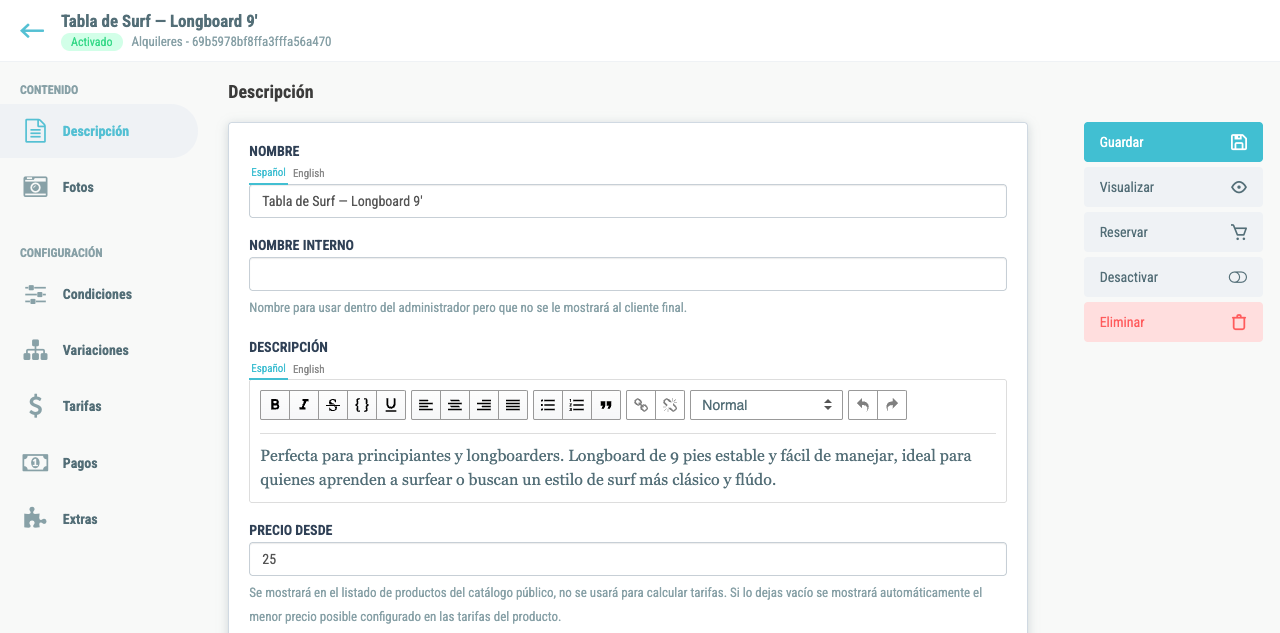Open the Descripción sidebar section
Viewport: 1280px width, 633px height.
[x=98, y=131]
